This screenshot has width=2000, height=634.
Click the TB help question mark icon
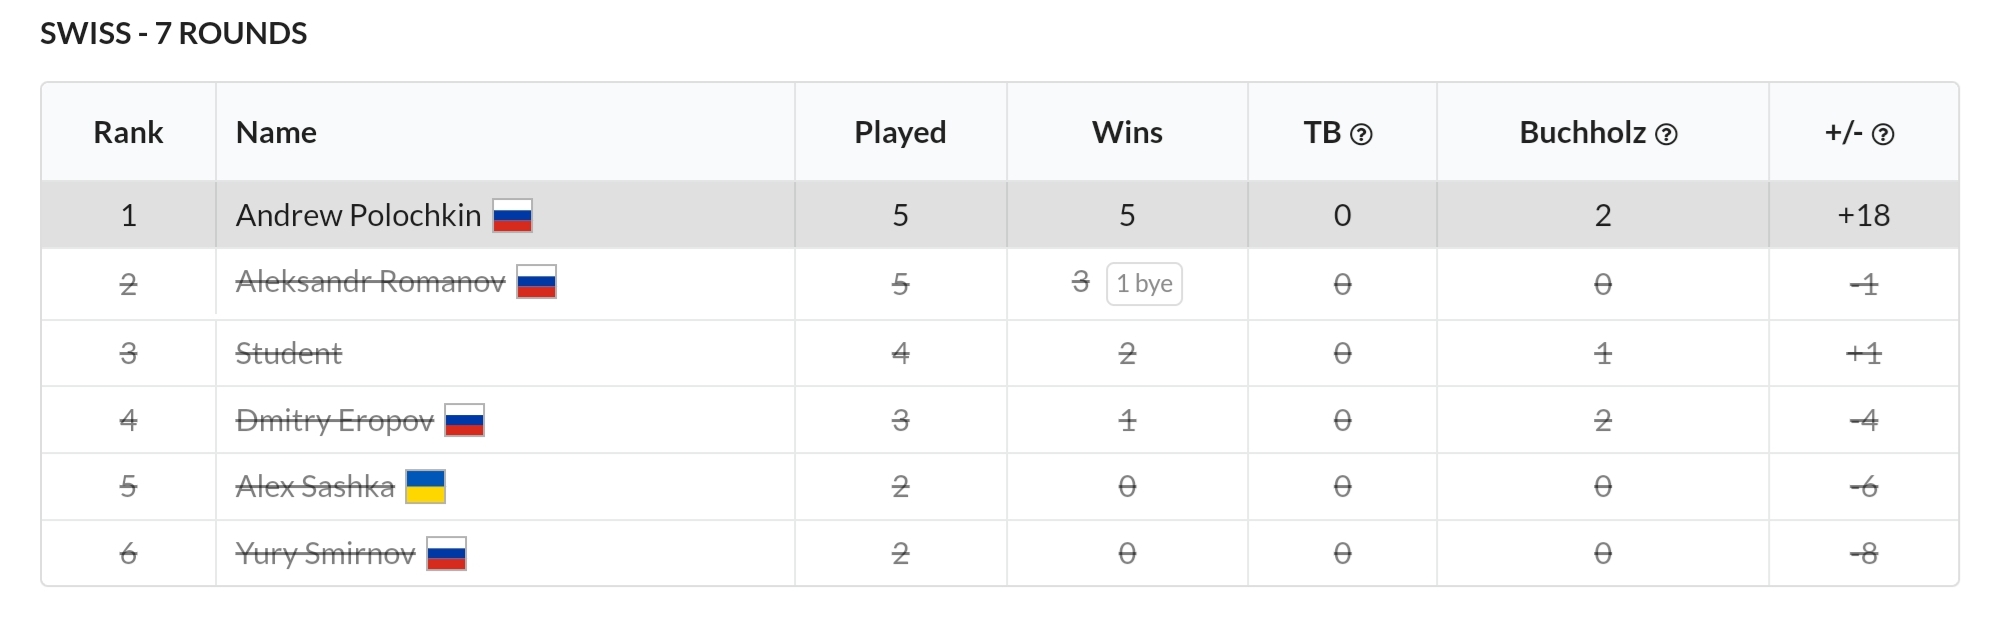[1361, 134]
